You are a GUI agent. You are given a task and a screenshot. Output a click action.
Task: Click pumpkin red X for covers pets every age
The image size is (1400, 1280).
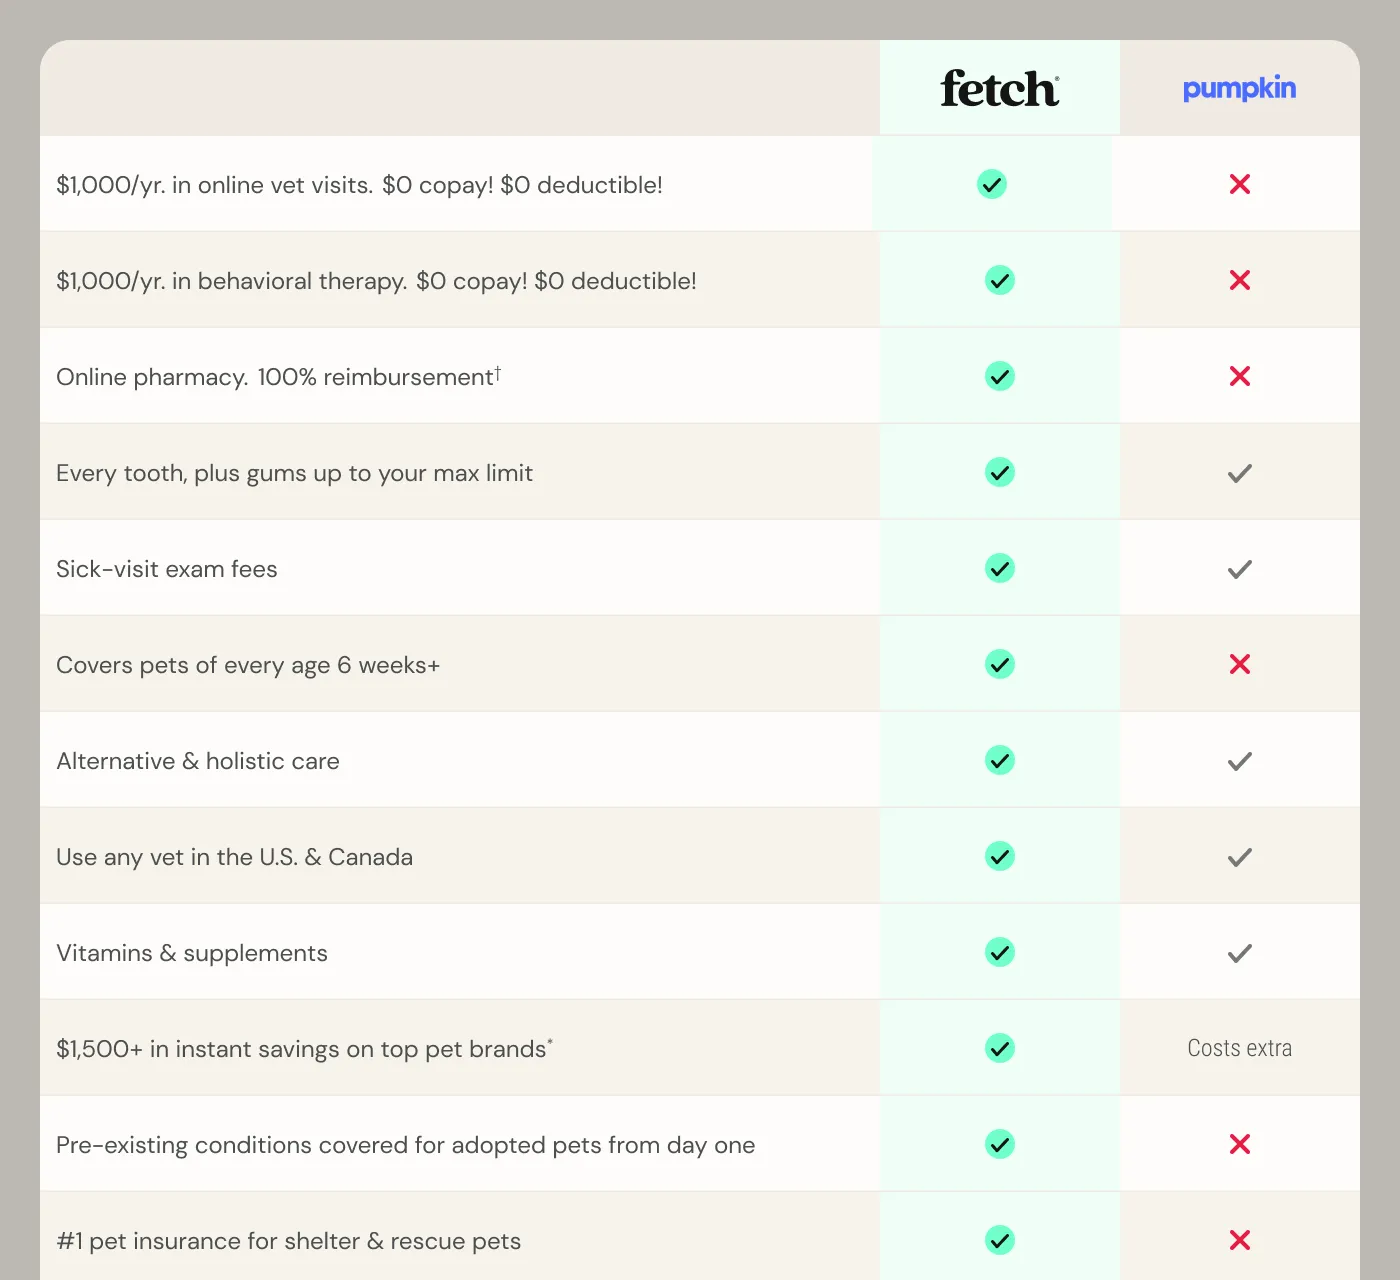click(1240, 664)
